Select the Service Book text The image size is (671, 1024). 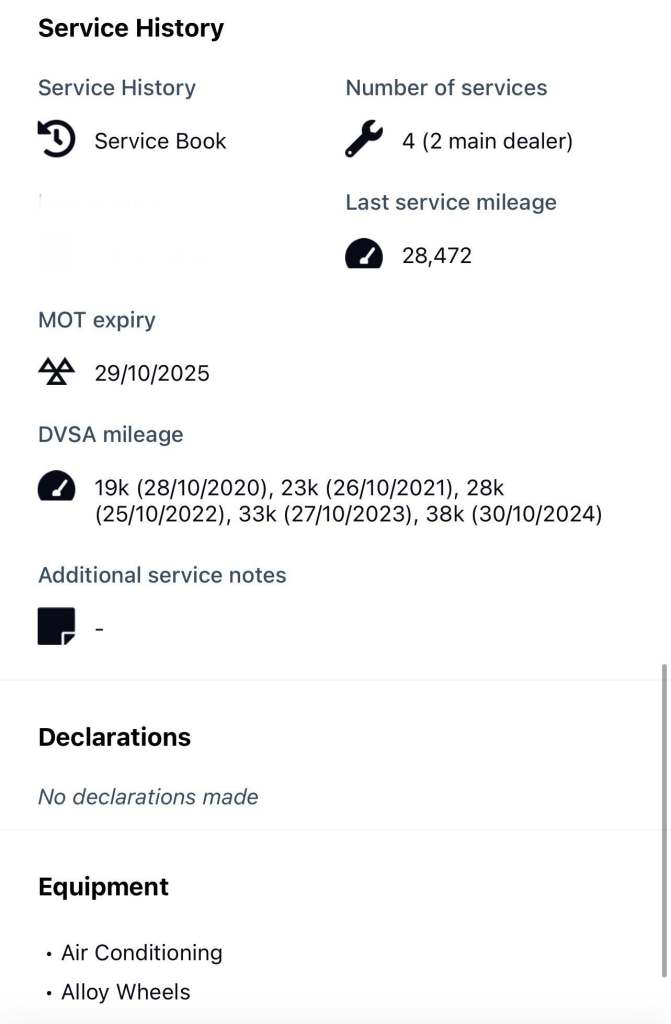(x=160, y=141)
